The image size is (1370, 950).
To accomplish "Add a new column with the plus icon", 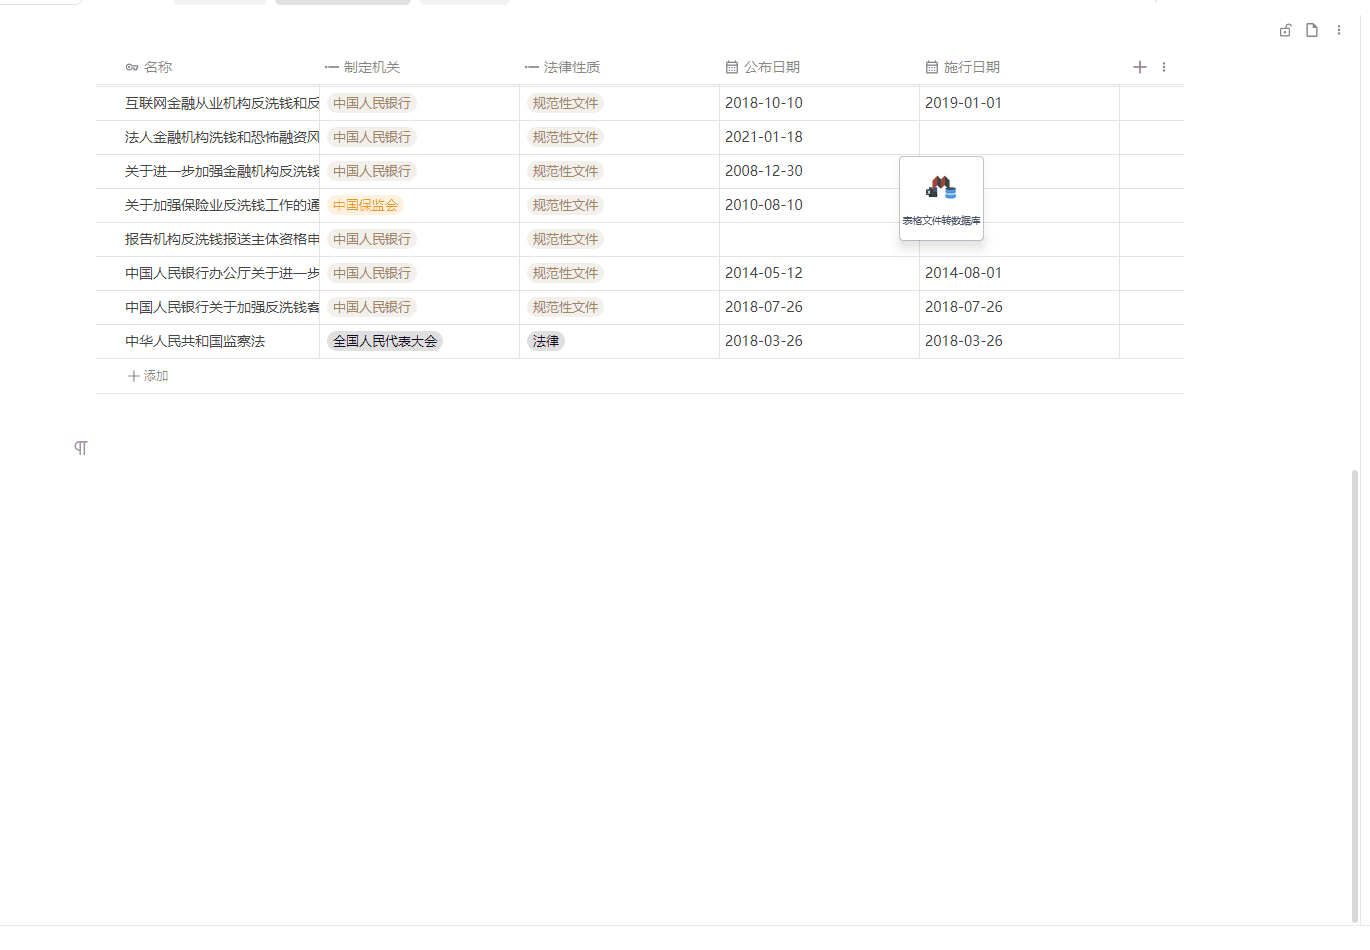I will [x=1140, y=67].
